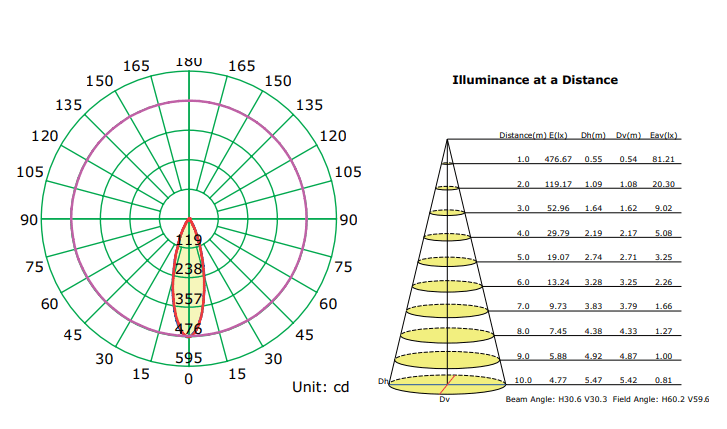The image size is (727, 429).
Task: Click the illuminance value 19.07
Action: coord(558,257)
